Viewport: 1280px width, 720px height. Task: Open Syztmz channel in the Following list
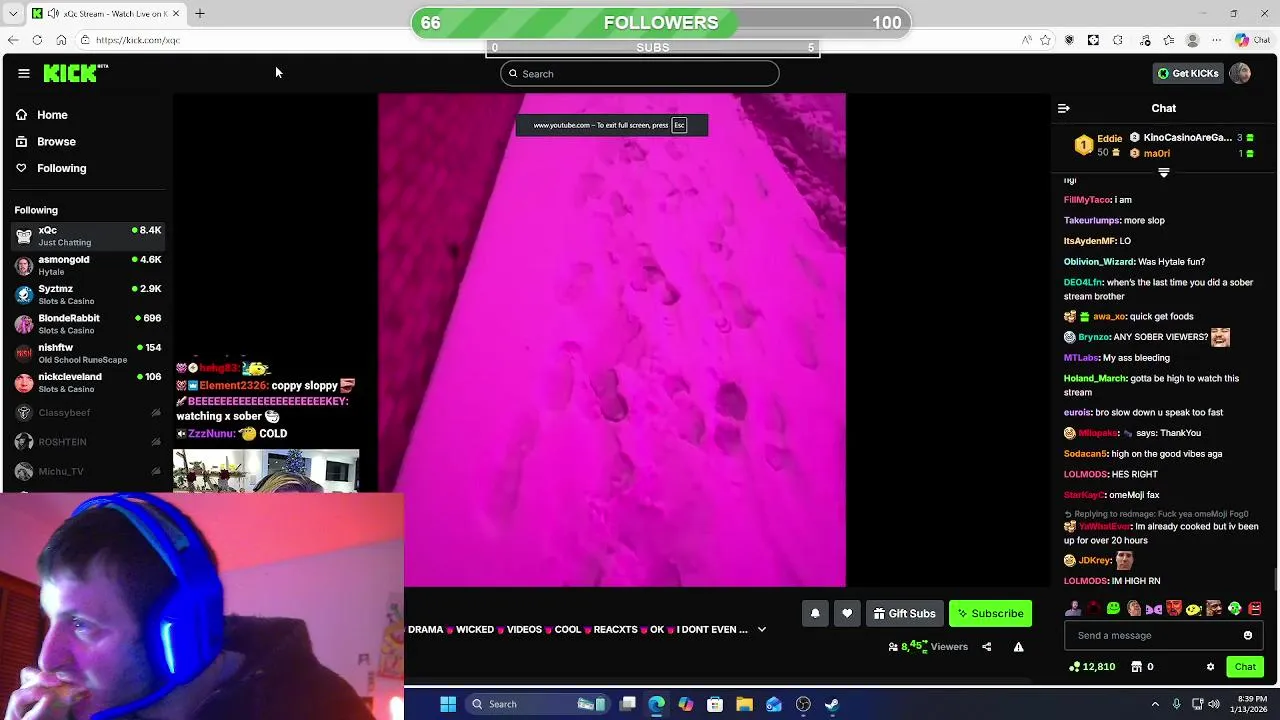click(88, 294)
